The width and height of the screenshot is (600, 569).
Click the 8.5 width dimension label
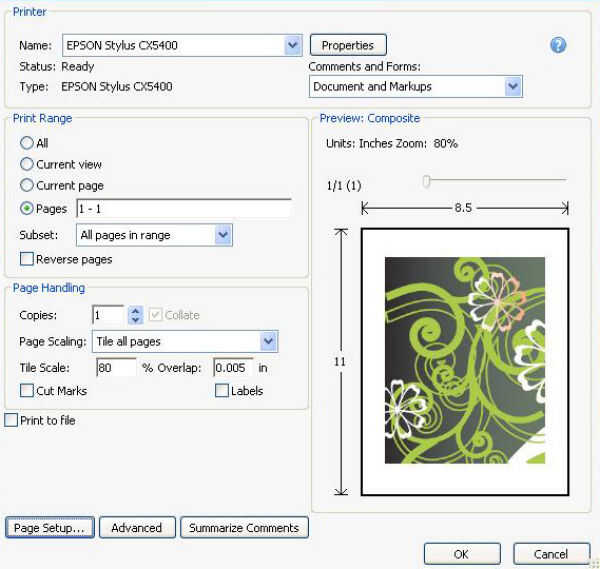[x=463, y=208]
